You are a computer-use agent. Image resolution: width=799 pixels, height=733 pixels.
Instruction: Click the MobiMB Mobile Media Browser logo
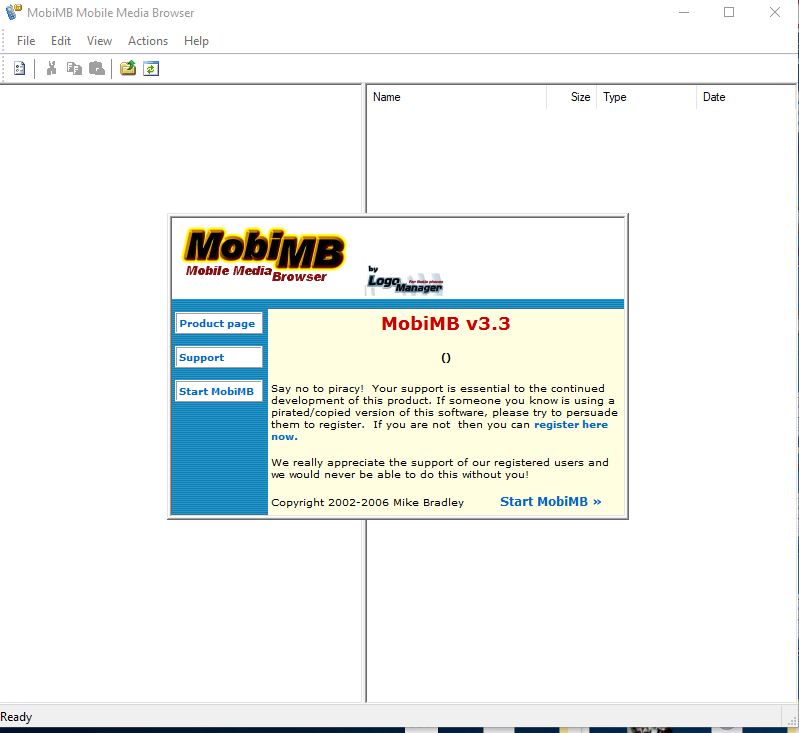[263, 256]
